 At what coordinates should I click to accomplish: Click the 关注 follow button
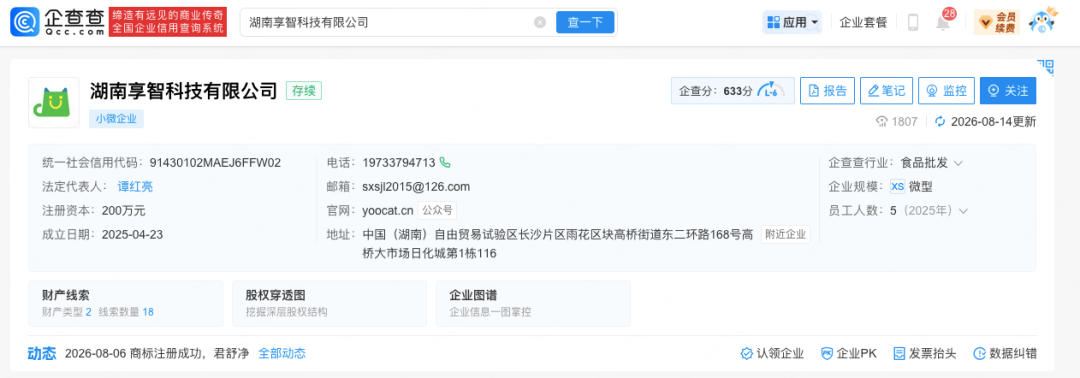pos(1008,90)
